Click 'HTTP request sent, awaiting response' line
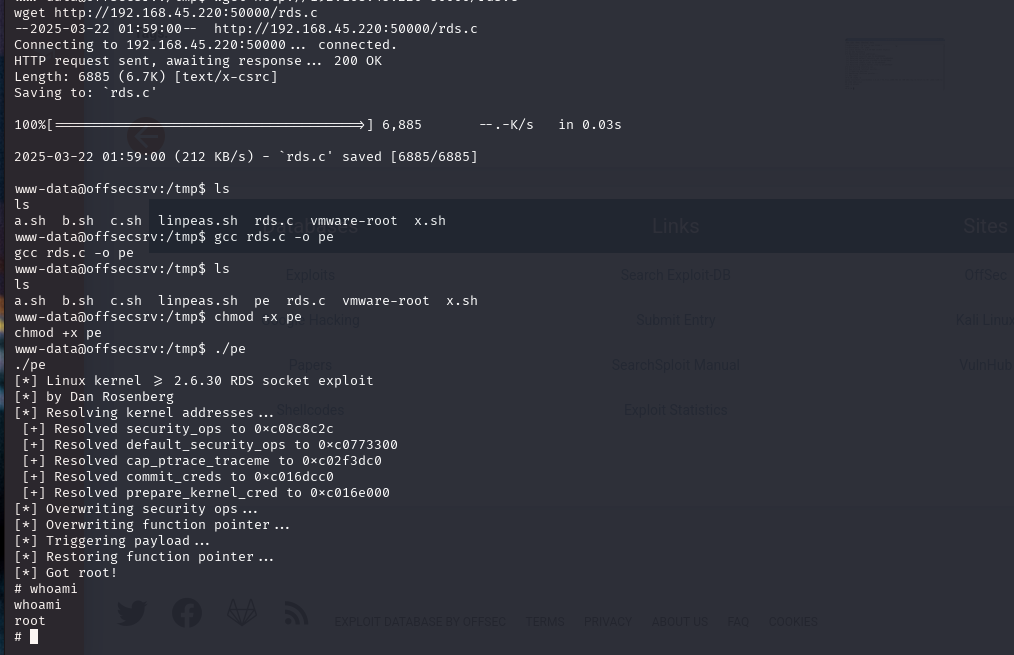The image size is (1014, 655). pyautogui.click(x=198, y=61)
